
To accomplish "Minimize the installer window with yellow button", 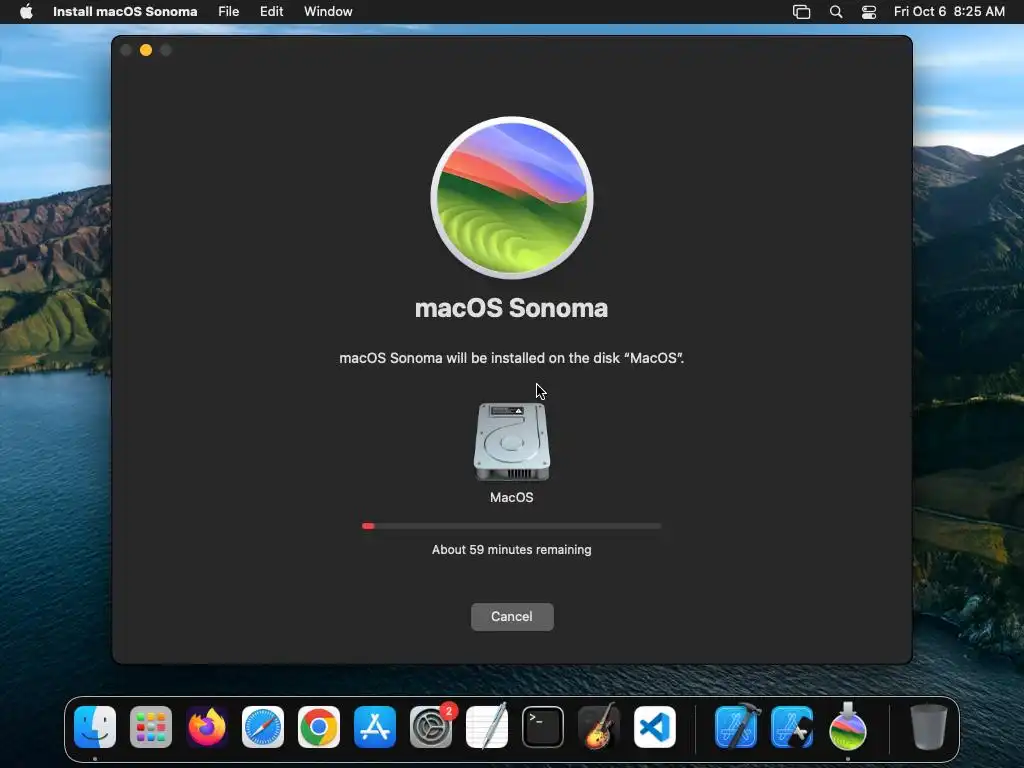I will pyautogui.click(x=146, y=50).
